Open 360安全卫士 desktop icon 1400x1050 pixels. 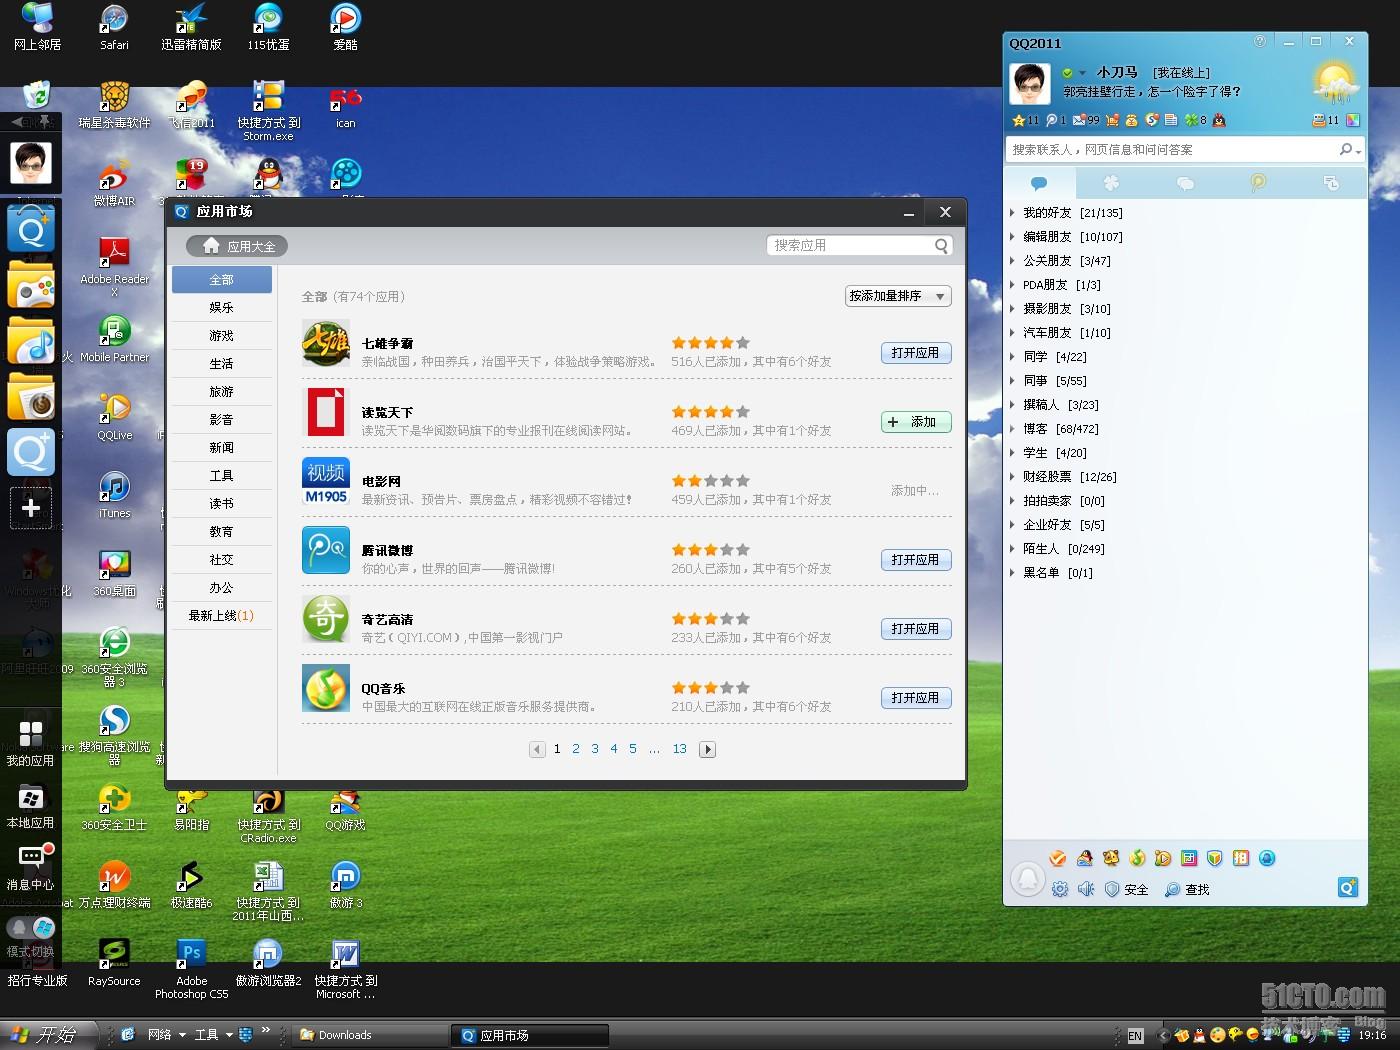pos(114,808)
